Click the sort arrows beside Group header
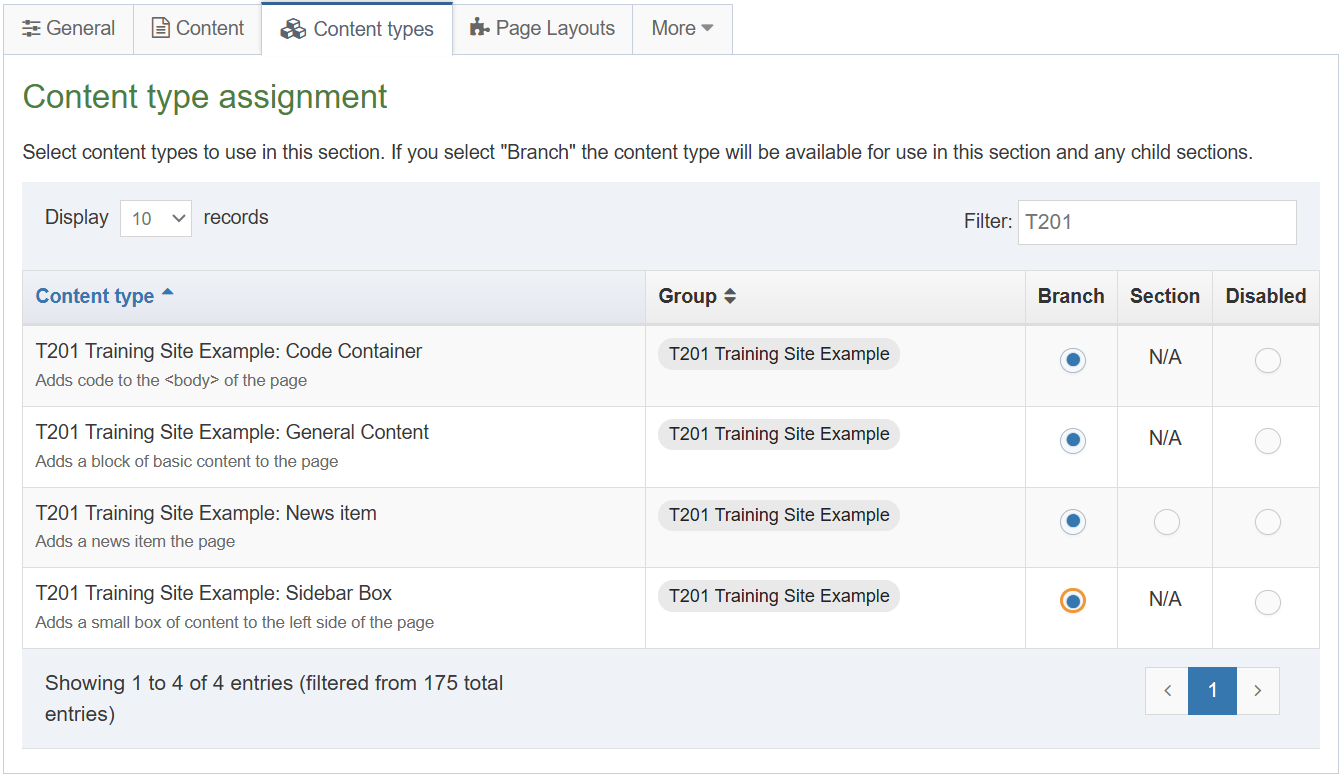1342x777 pixels. click(732, 296)
